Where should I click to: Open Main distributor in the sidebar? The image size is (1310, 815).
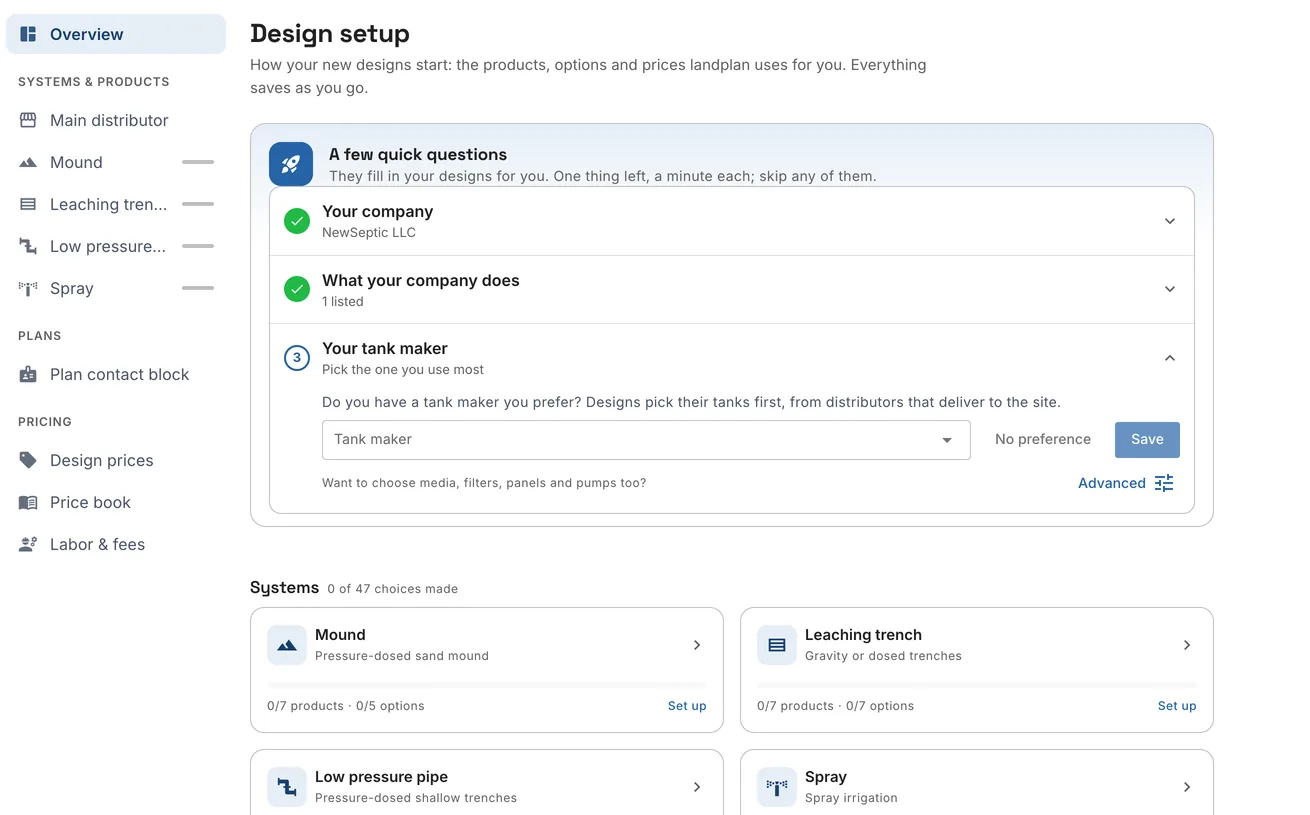tap(116, 120)
